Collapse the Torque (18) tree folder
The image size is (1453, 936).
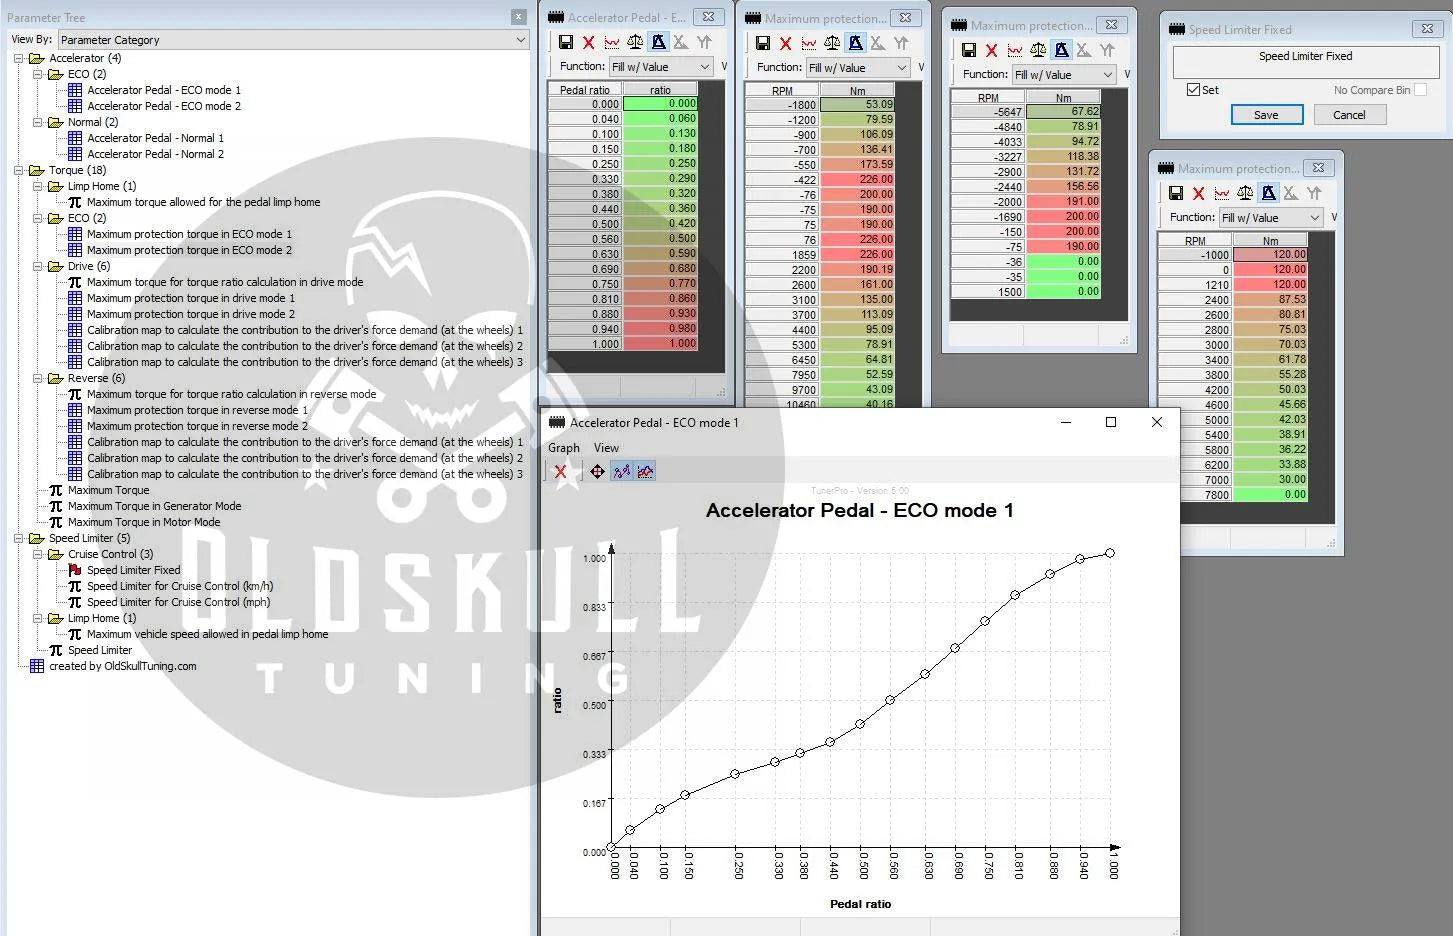(19, 170)
